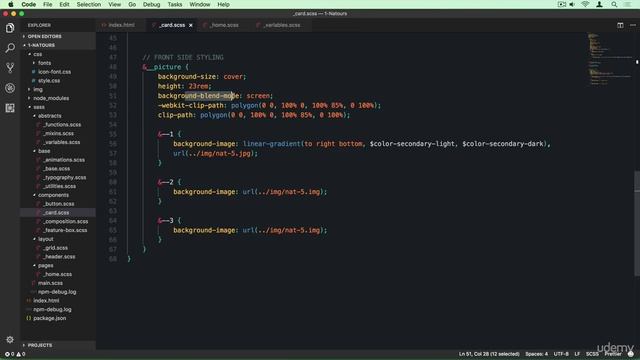
Task: Collapse the abstracts folder
Action: [58, 116]
